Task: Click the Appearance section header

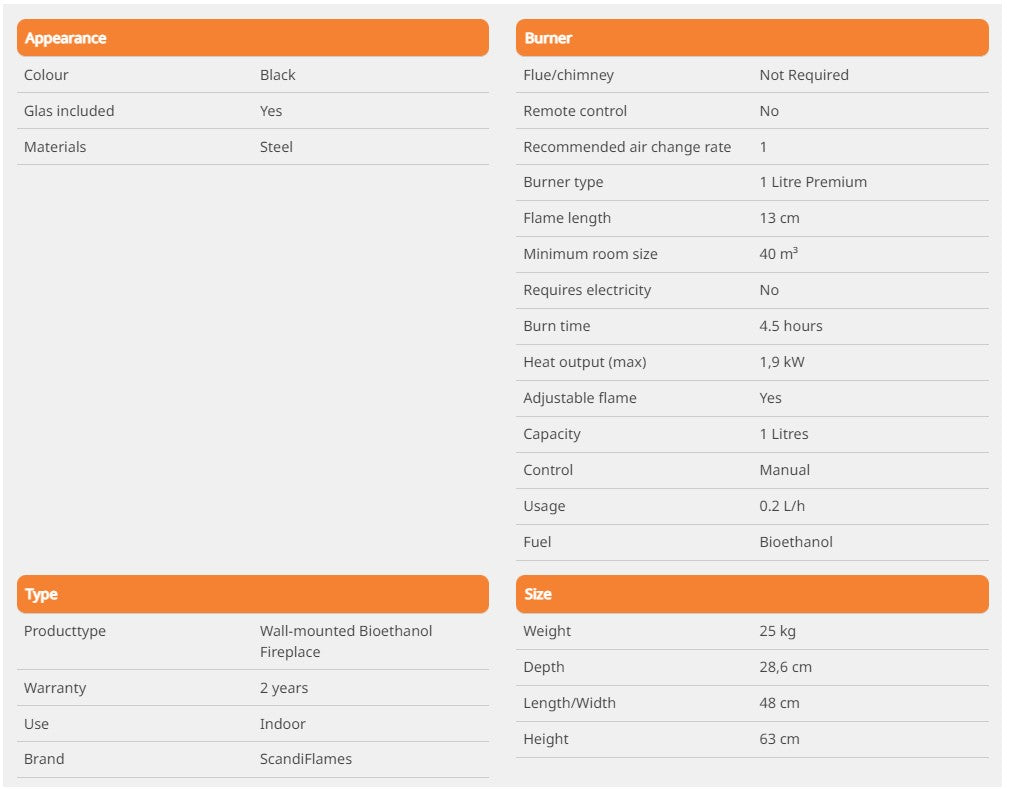Action: click(66, 38)
